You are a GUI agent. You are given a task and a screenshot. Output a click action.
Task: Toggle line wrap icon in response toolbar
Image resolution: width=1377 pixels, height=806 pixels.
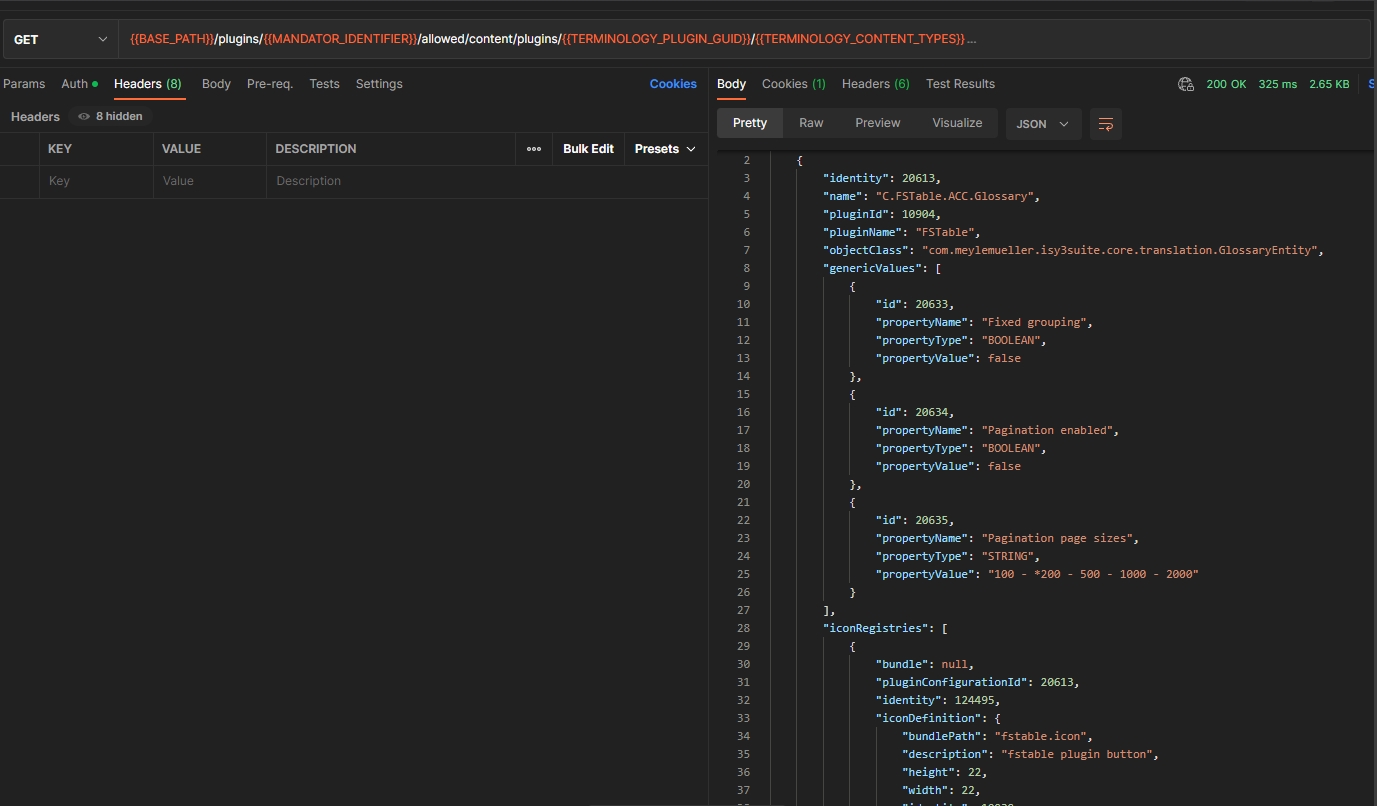[1105, 124]
